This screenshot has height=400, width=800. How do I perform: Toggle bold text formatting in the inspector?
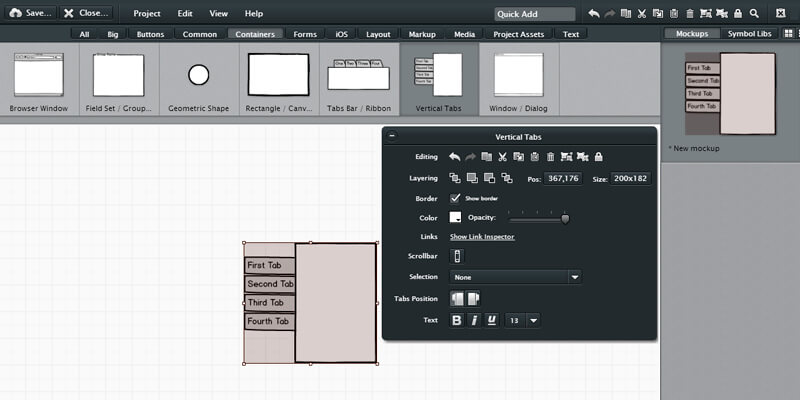[457, 320]
